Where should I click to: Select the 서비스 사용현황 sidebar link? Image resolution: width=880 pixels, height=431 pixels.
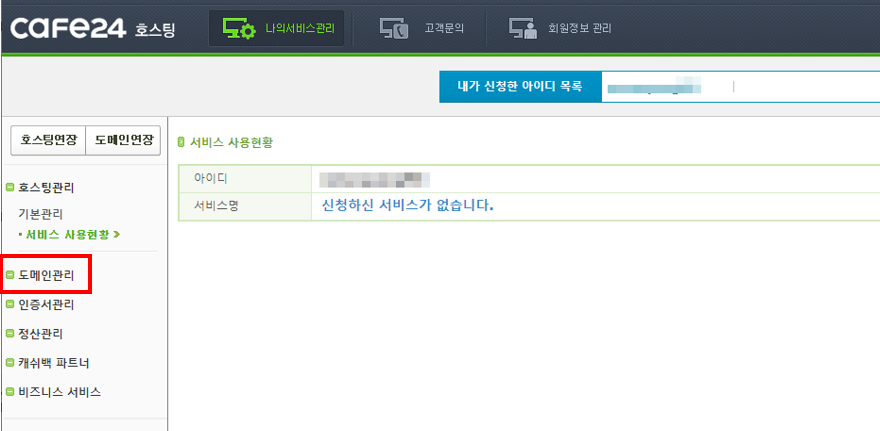68,235
